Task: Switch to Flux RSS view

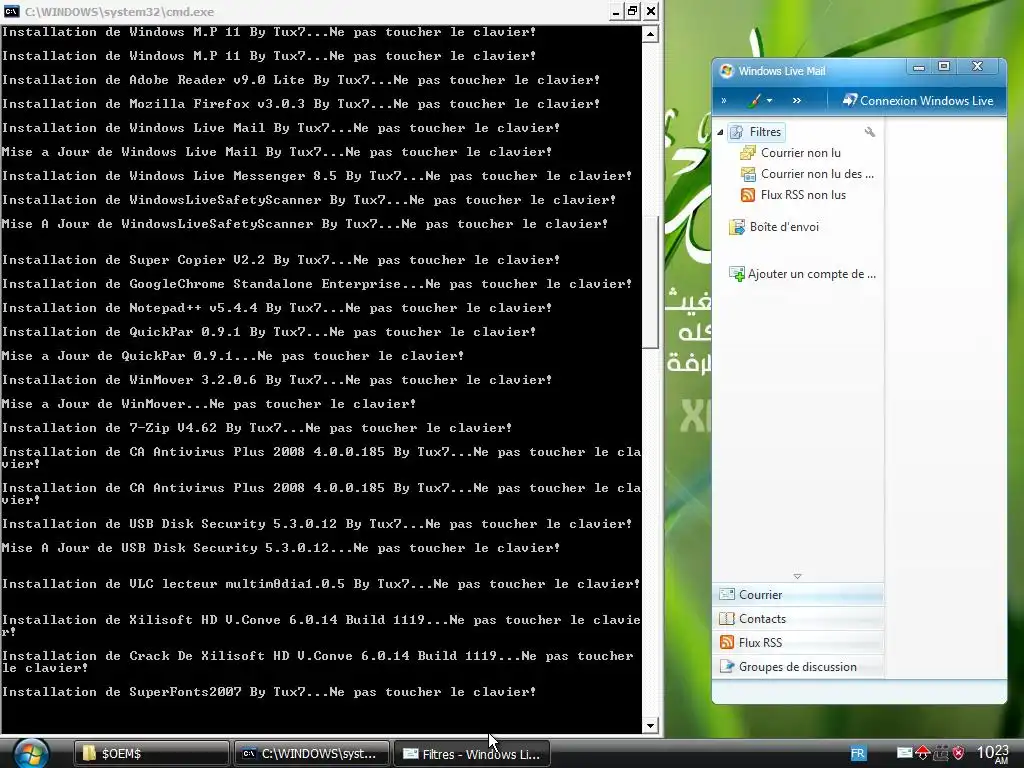Action: (798, 643)
